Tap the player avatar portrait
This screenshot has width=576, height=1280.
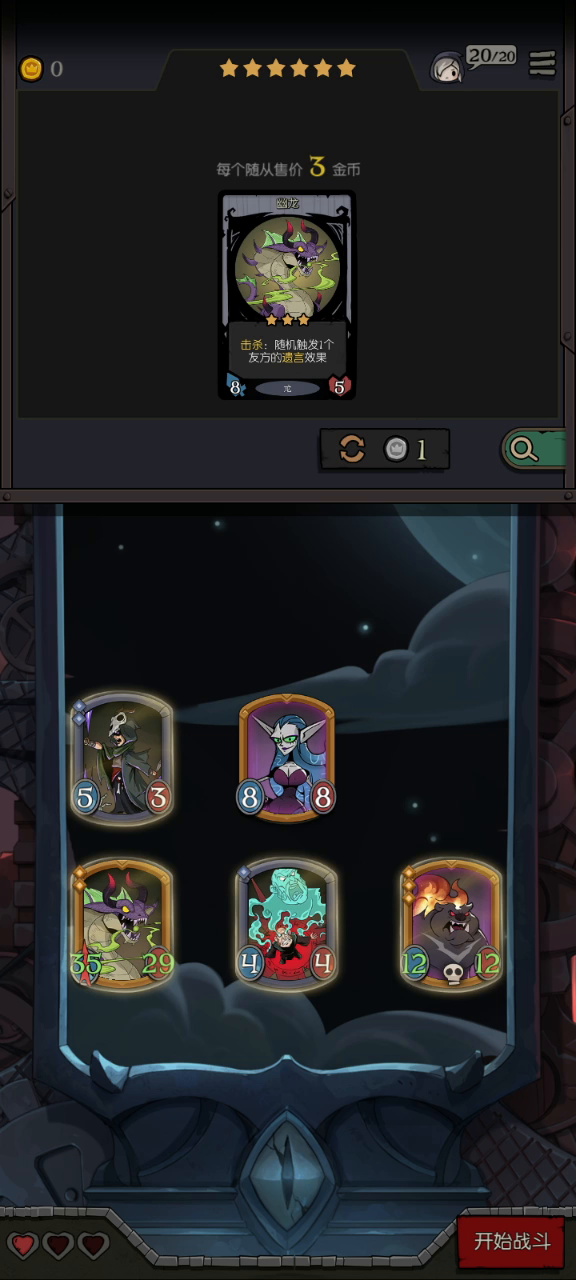448,68
